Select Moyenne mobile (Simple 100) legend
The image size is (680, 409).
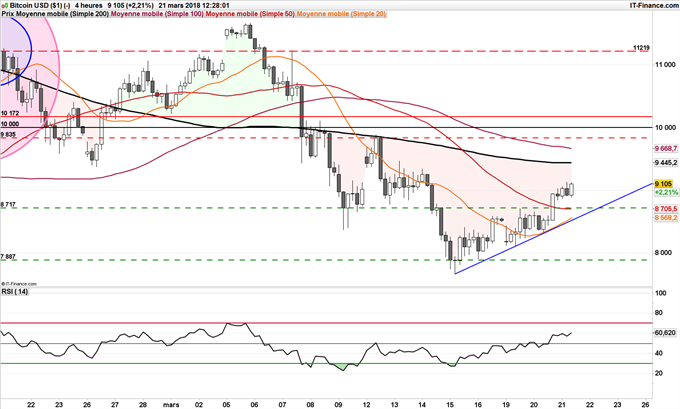coord(157,14)
